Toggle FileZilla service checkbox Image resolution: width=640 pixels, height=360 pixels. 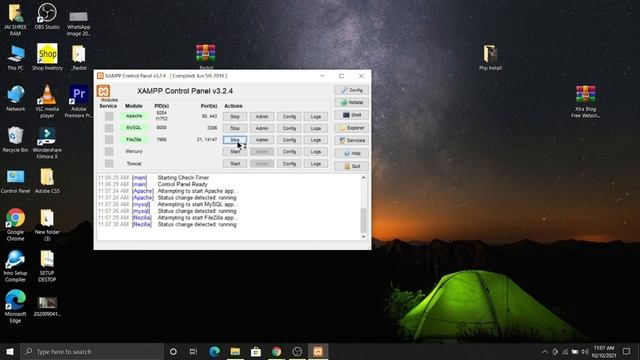coord(109,140)
